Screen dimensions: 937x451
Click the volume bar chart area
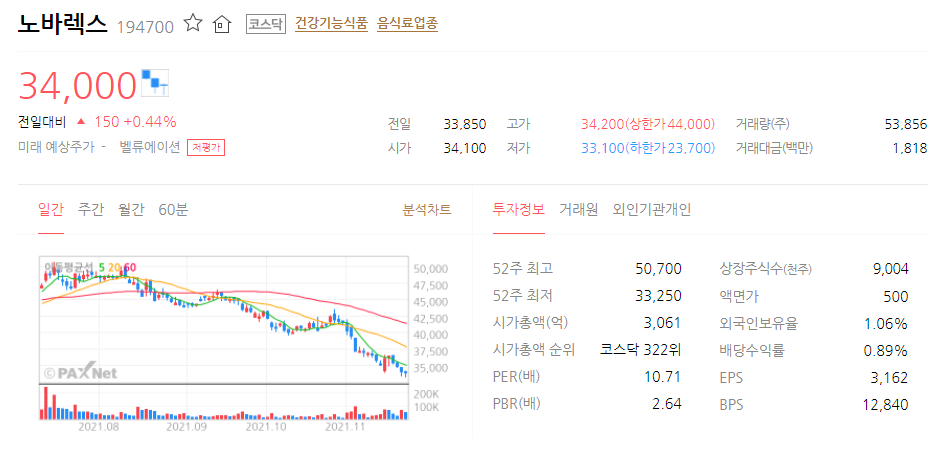(223, 403)
